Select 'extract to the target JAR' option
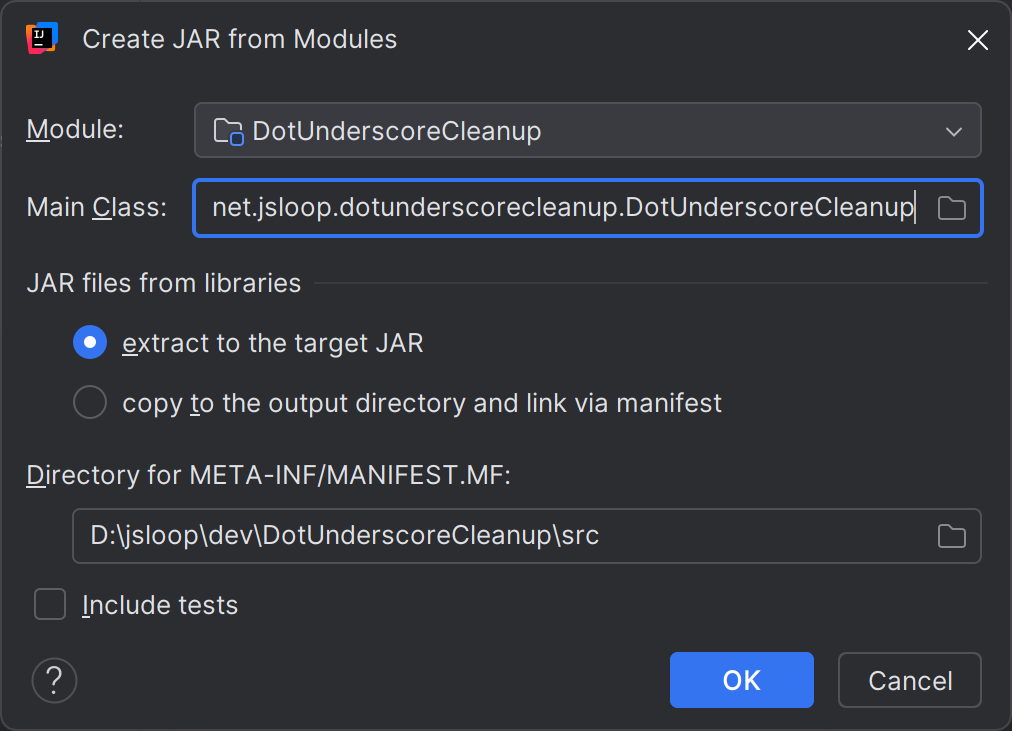Screen dimensions: 1012x731 [89, 342]
